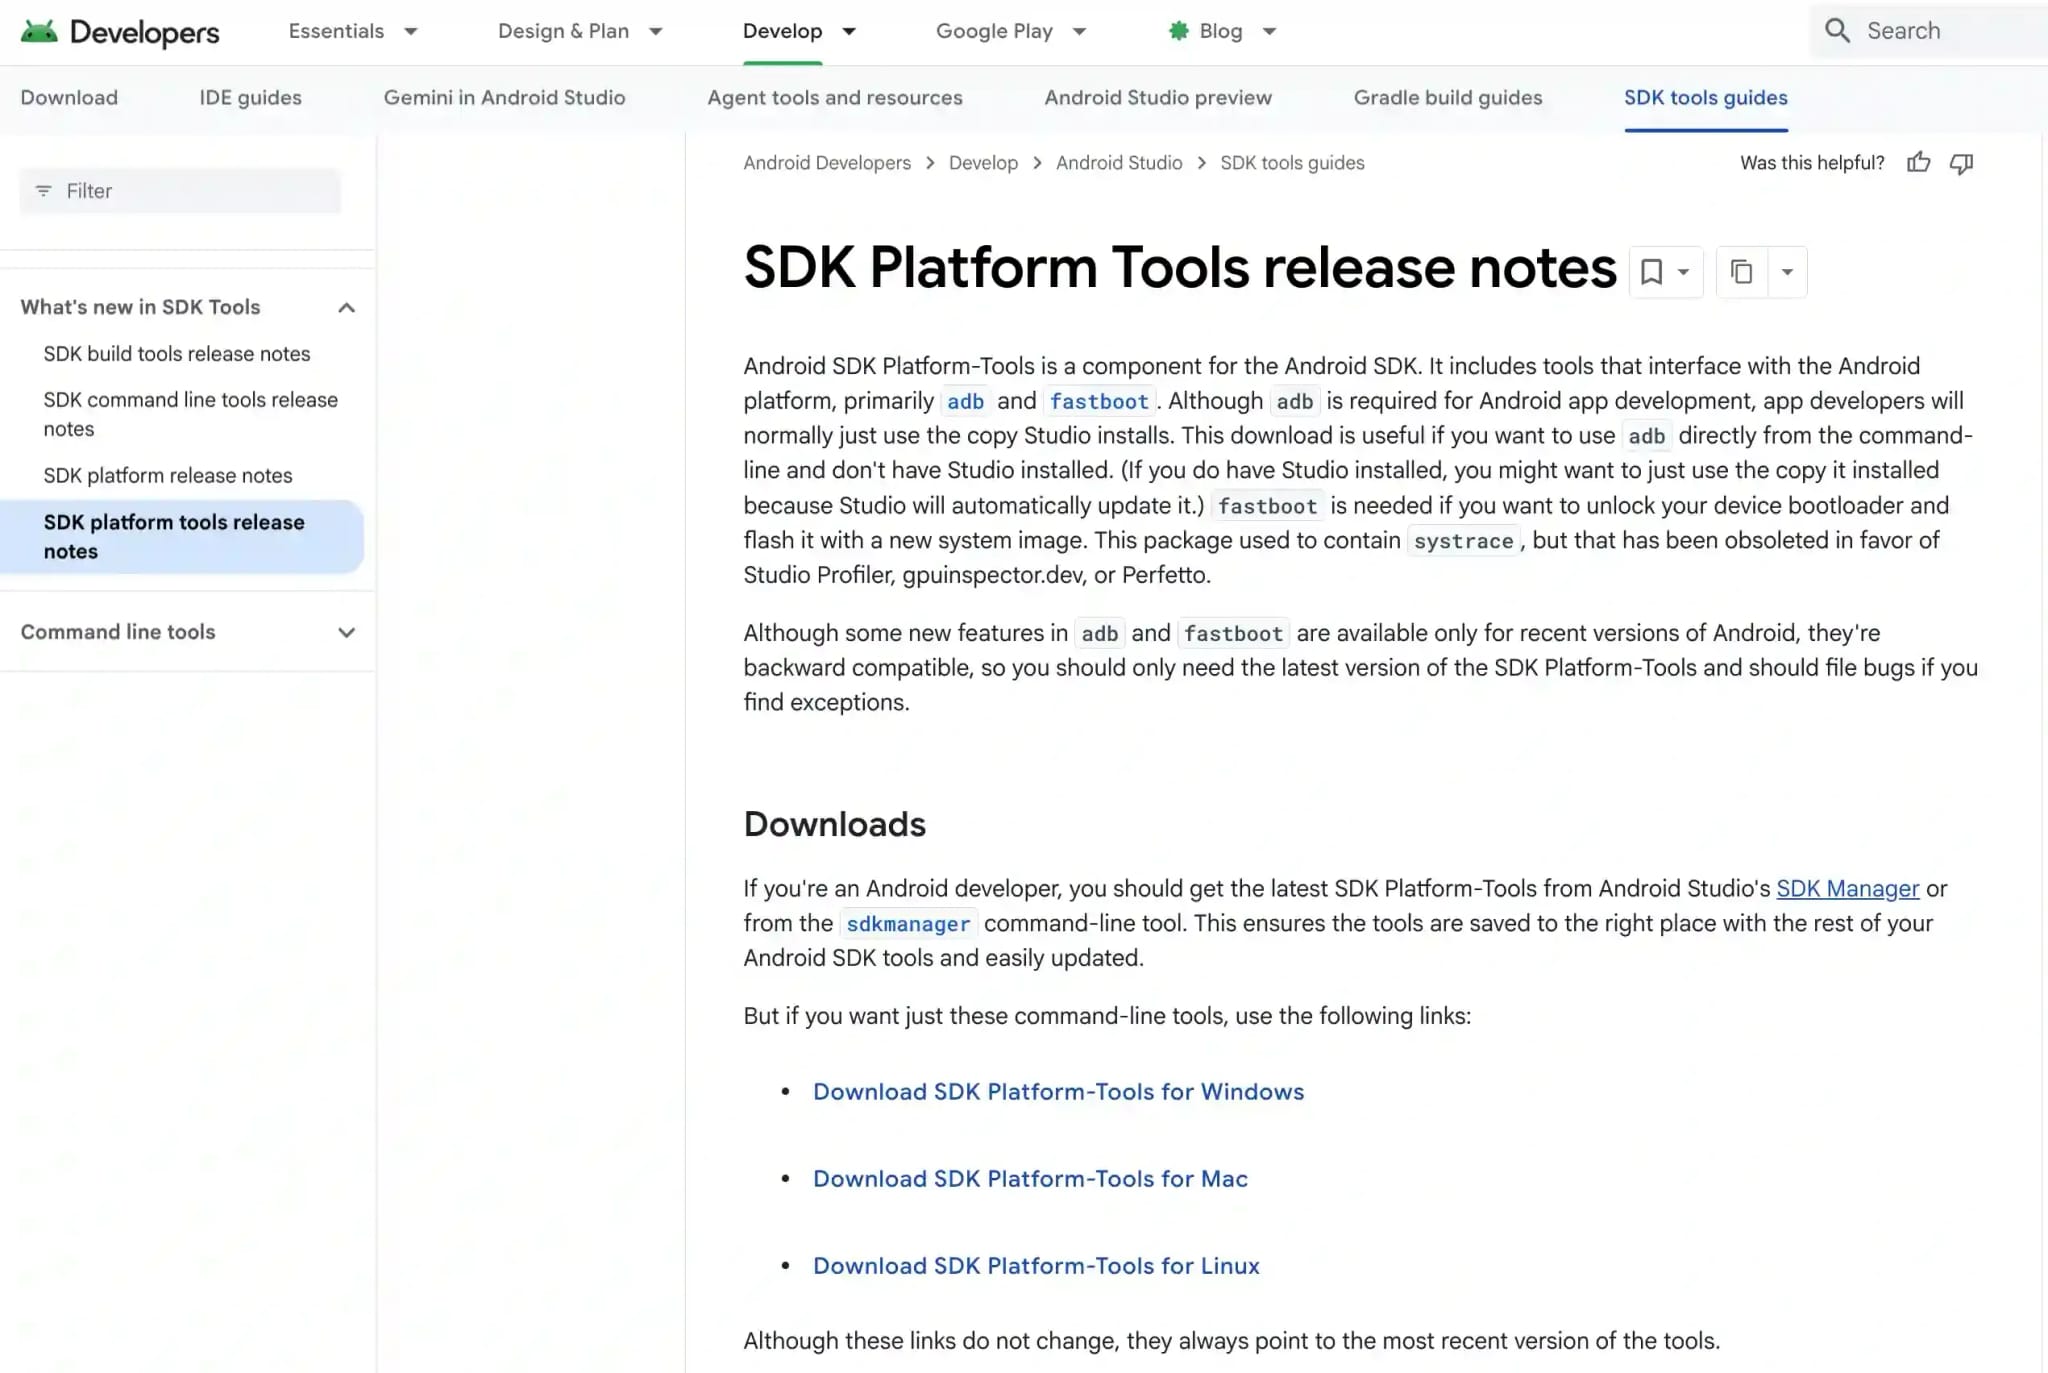The width and height of the screenshot is (2048, 1373).
Task: Click the bookmark icon beside the title
Action: point(1651,272)
